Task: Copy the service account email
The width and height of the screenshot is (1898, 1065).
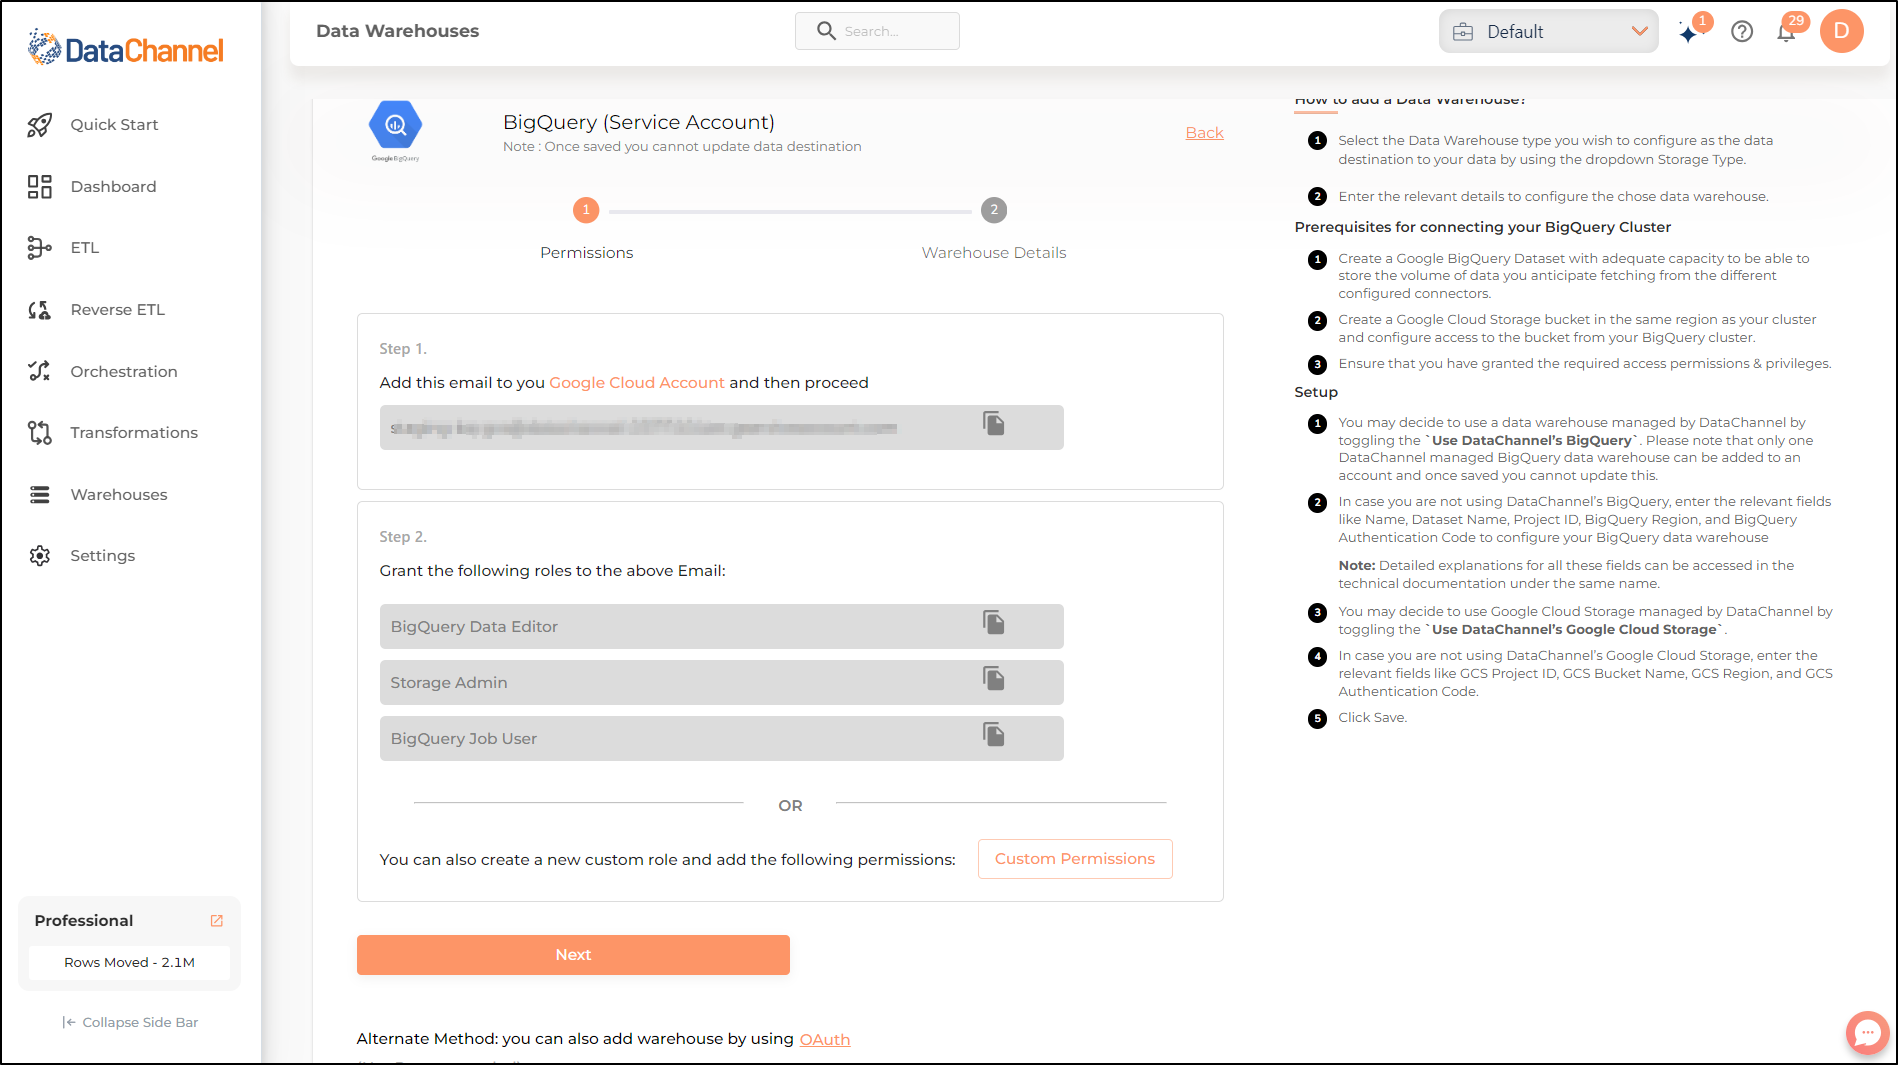Action: (x=993, y=423)
